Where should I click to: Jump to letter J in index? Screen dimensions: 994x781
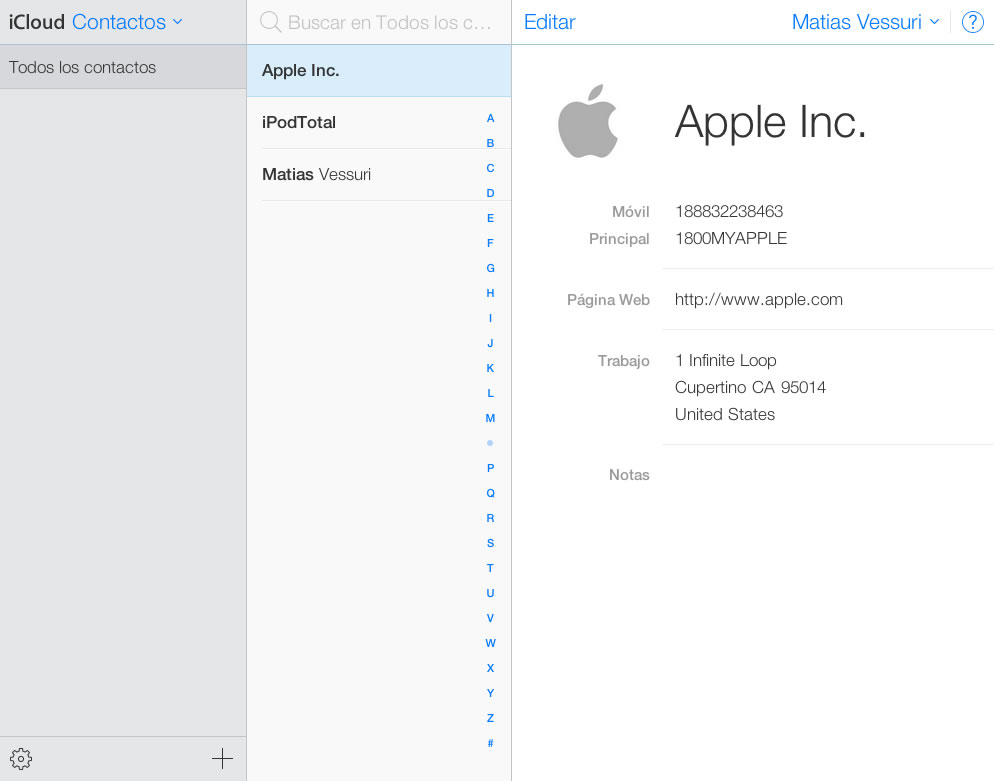point(490,343)
